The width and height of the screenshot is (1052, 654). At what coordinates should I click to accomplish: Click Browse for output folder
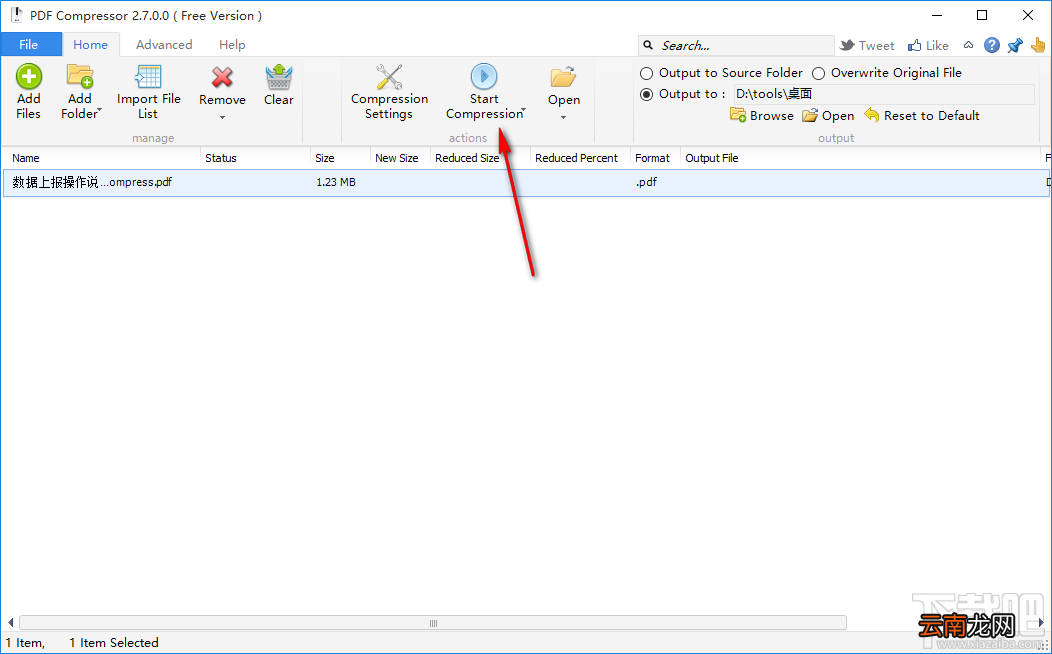tap(762, 115)
